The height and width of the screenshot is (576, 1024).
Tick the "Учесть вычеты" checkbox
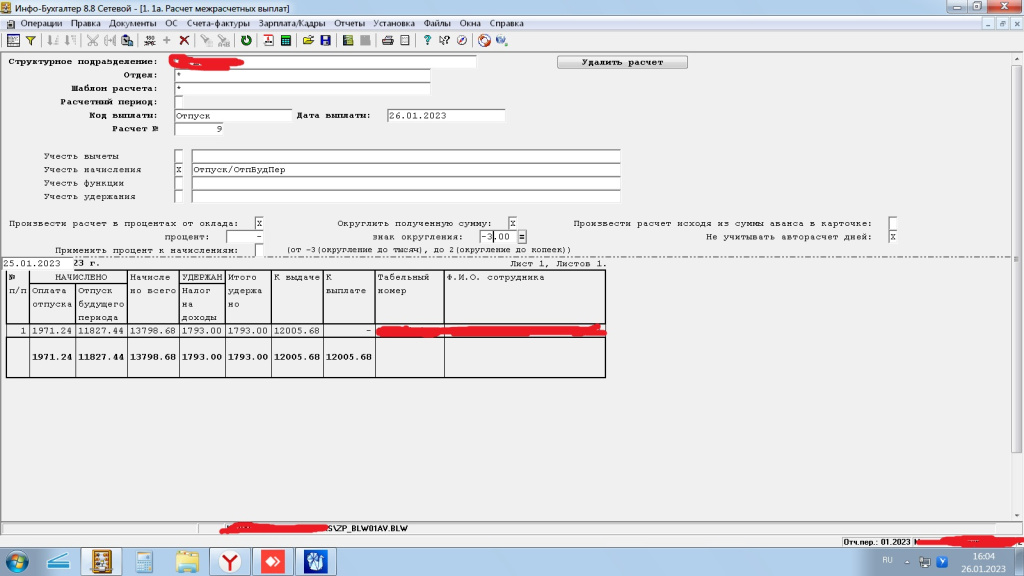click(x=179, y=156)
